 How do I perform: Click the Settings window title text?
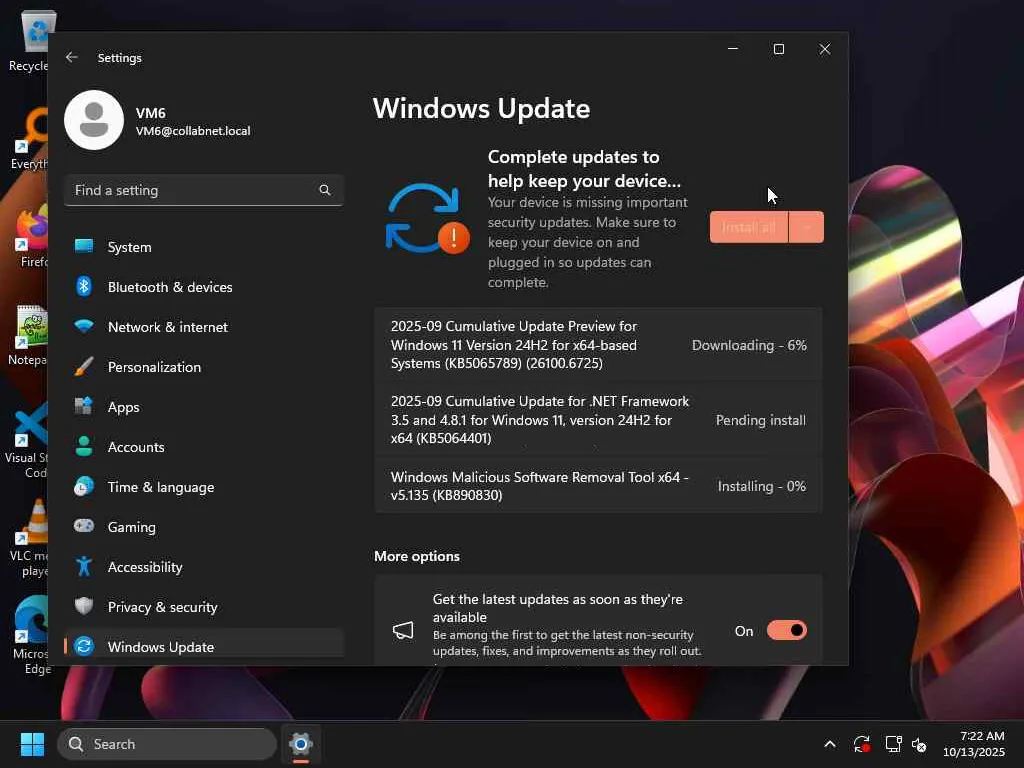[120, 57]
